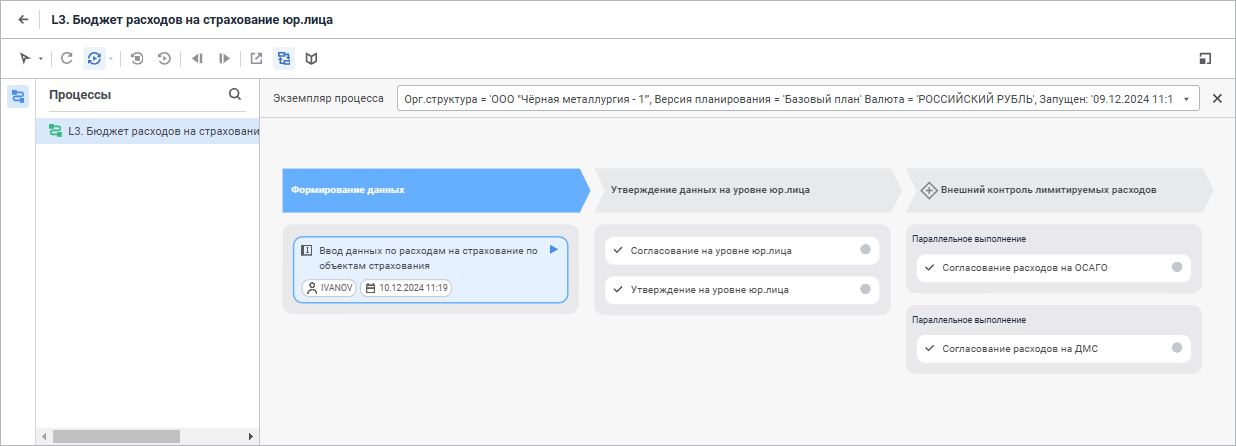Open the cursor tool dropdown arrow
The height and width of the screenshot is (446, 1236).
coord(40,59)
